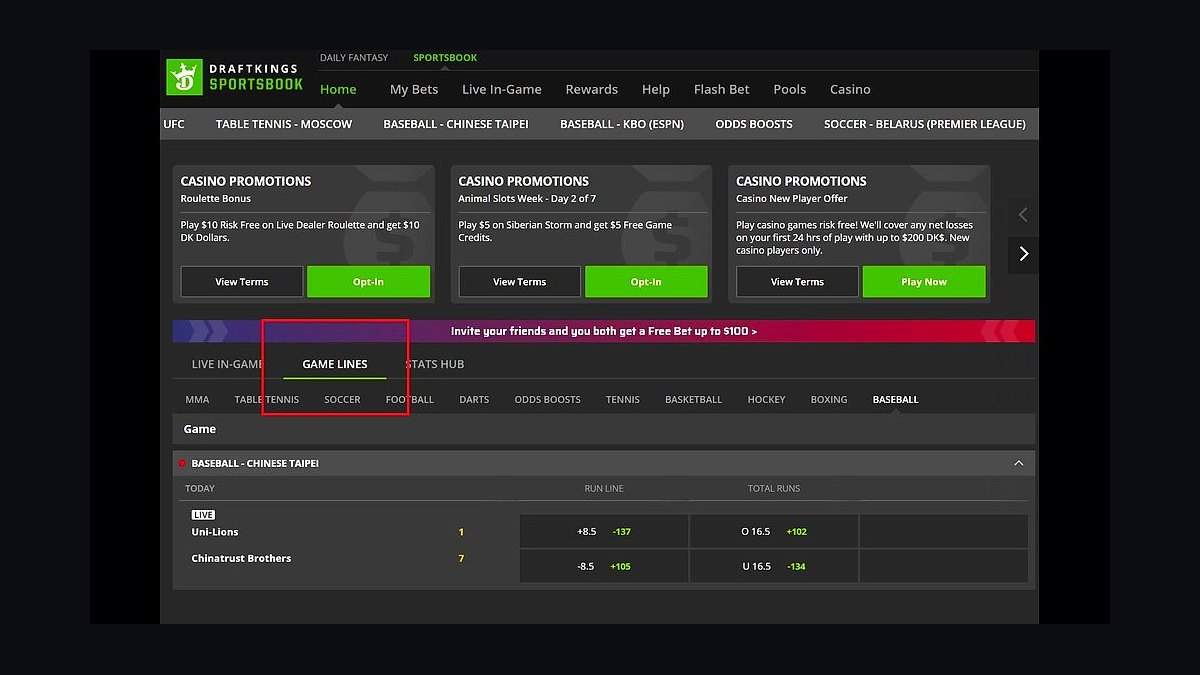Bet Under 16.5 total runs at -134

click(774, 566)
